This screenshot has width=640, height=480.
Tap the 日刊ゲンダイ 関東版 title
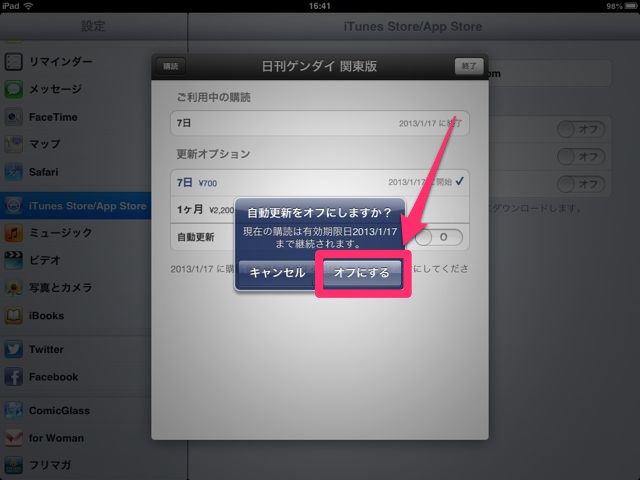319,66
